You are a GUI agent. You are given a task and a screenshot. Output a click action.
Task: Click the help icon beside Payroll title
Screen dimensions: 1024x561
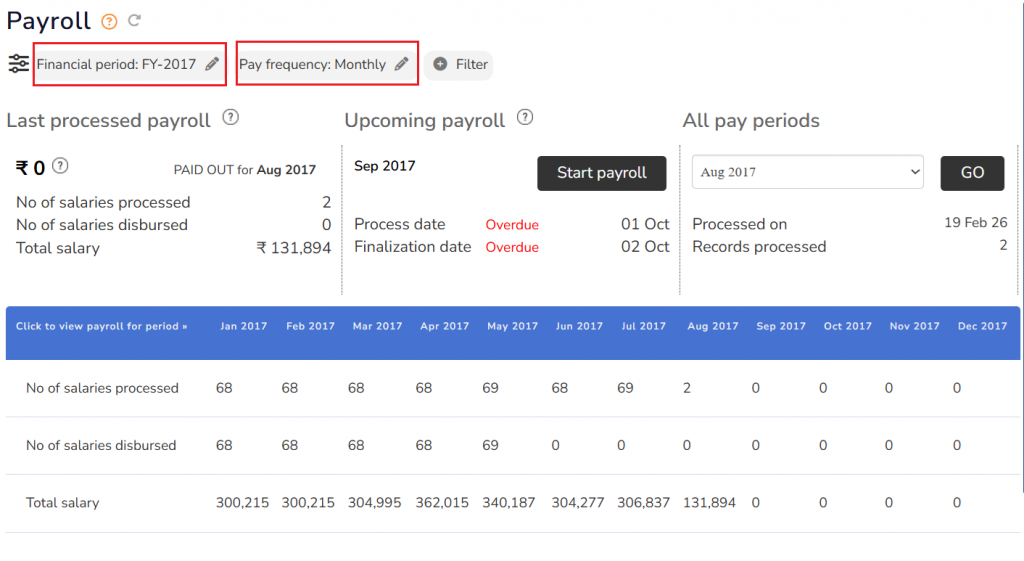[x=109, y=21]
